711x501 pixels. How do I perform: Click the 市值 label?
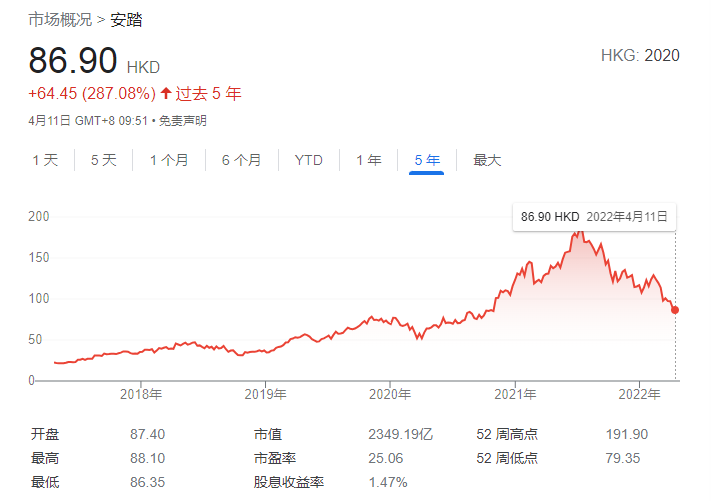pos(268,434)
